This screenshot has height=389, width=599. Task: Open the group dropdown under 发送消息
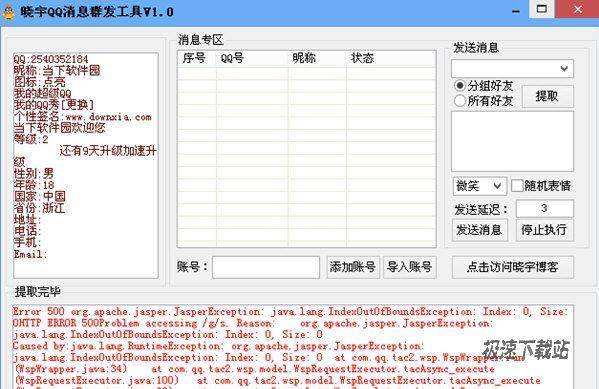(x=512, y=69)
